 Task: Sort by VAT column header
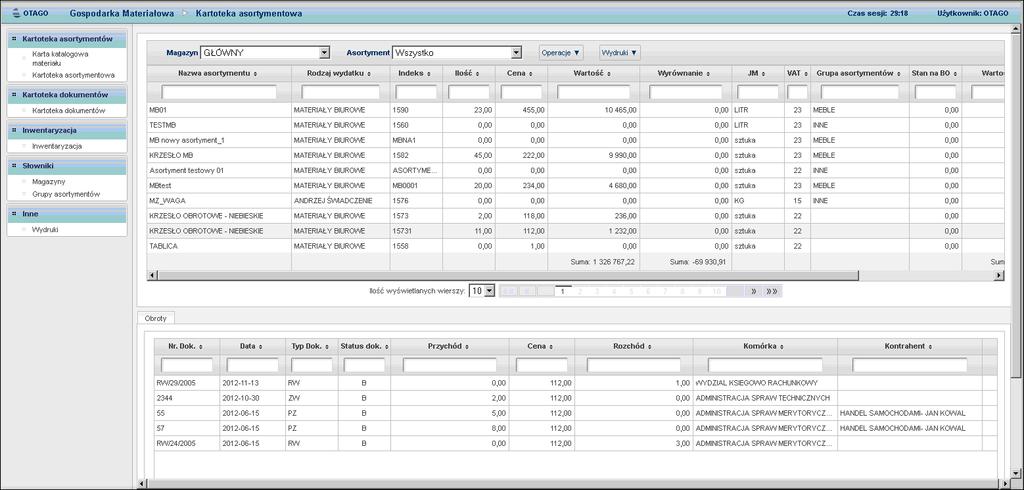click(797, 73)
